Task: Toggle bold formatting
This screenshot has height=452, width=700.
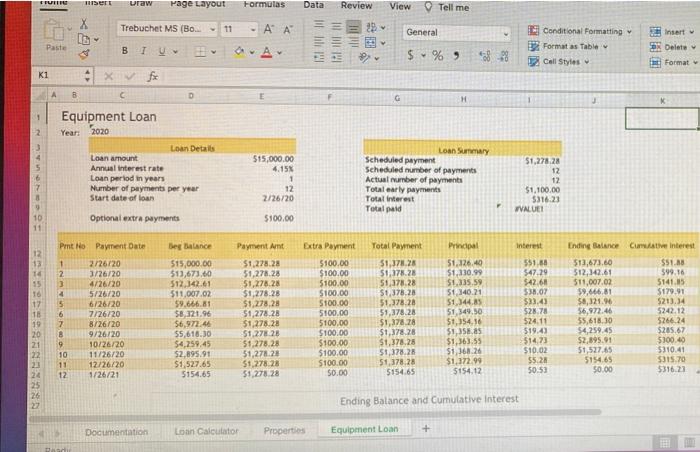Action: tap(125, 51)
